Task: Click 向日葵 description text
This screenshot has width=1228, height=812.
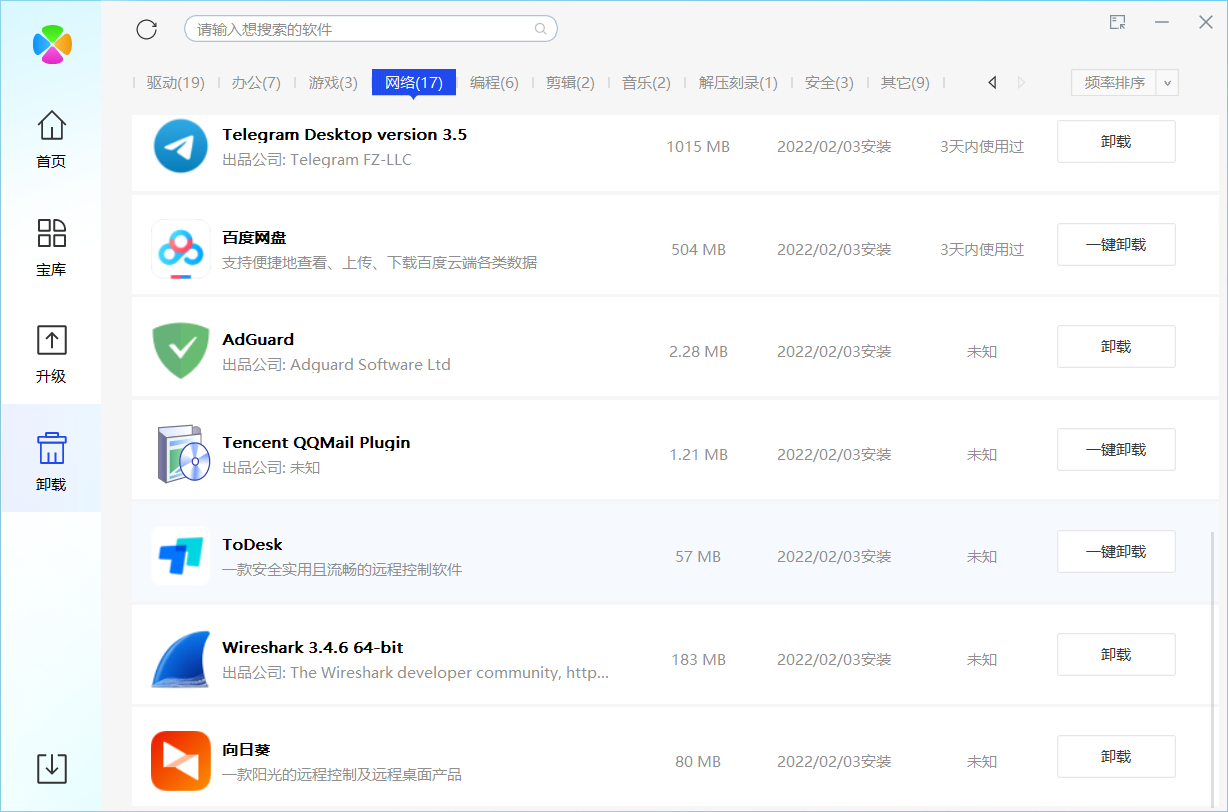Action: coord(342,774)
